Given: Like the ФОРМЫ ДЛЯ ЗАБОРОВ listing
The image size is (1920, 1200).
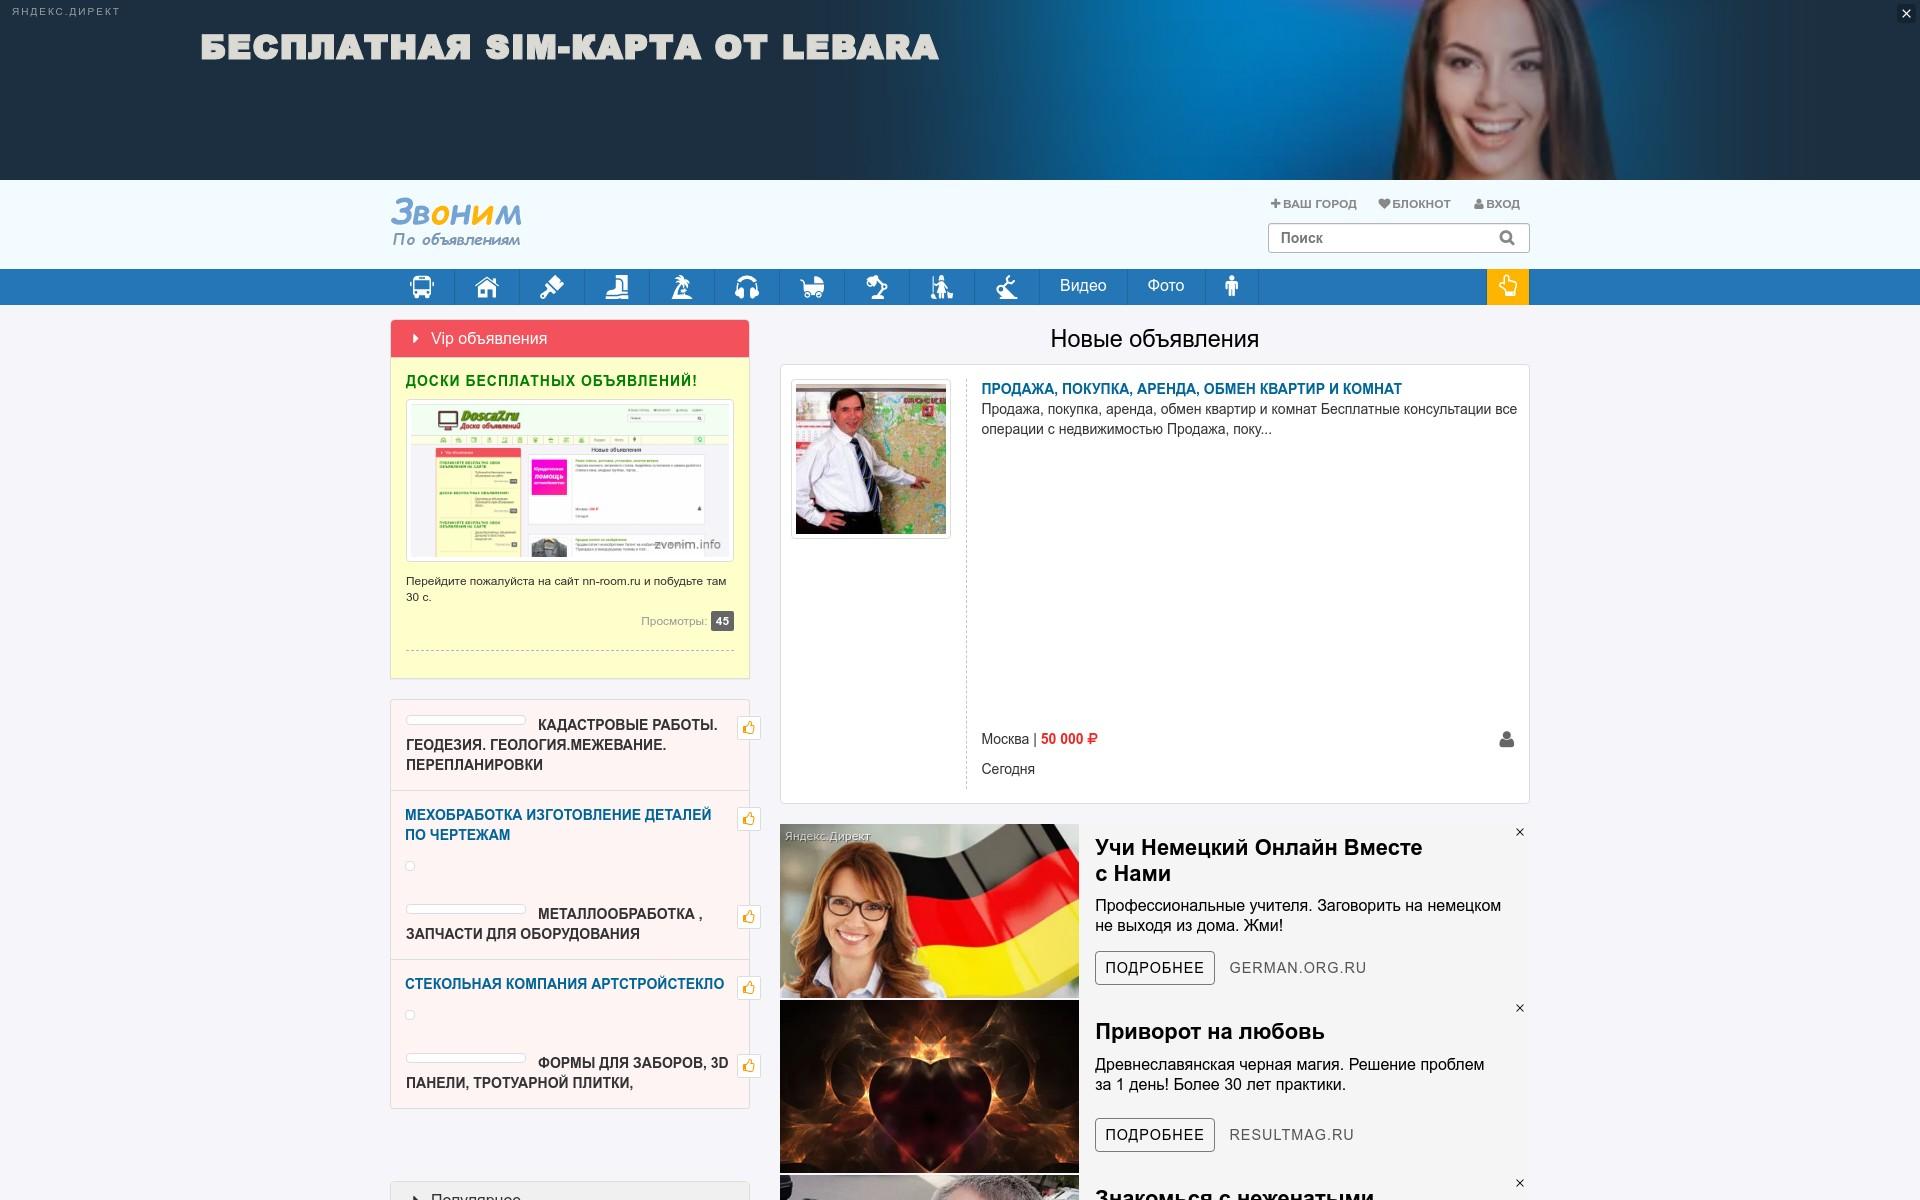Looking at the screenshot, I should click(x=749, y=1066).
